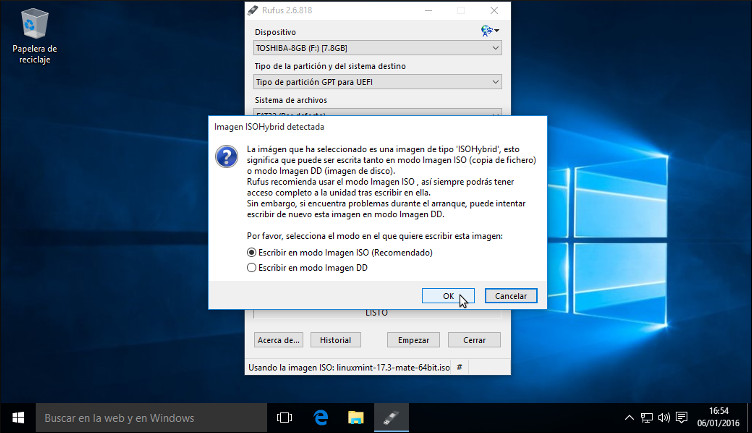Click the Empezar button
752x433 pixels.
point(413,340)
